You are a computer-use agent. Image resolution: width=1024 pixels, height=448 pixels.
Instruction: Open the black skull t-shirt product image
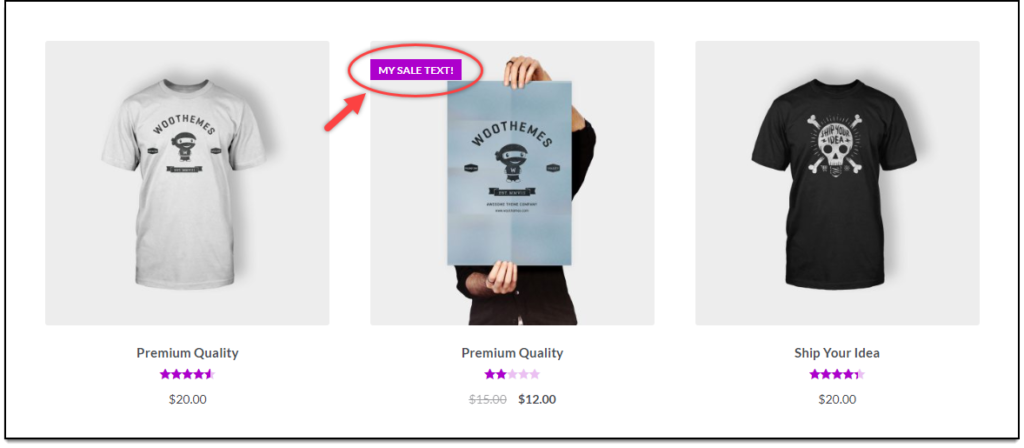pyautogui.click(x=837, y=183)
